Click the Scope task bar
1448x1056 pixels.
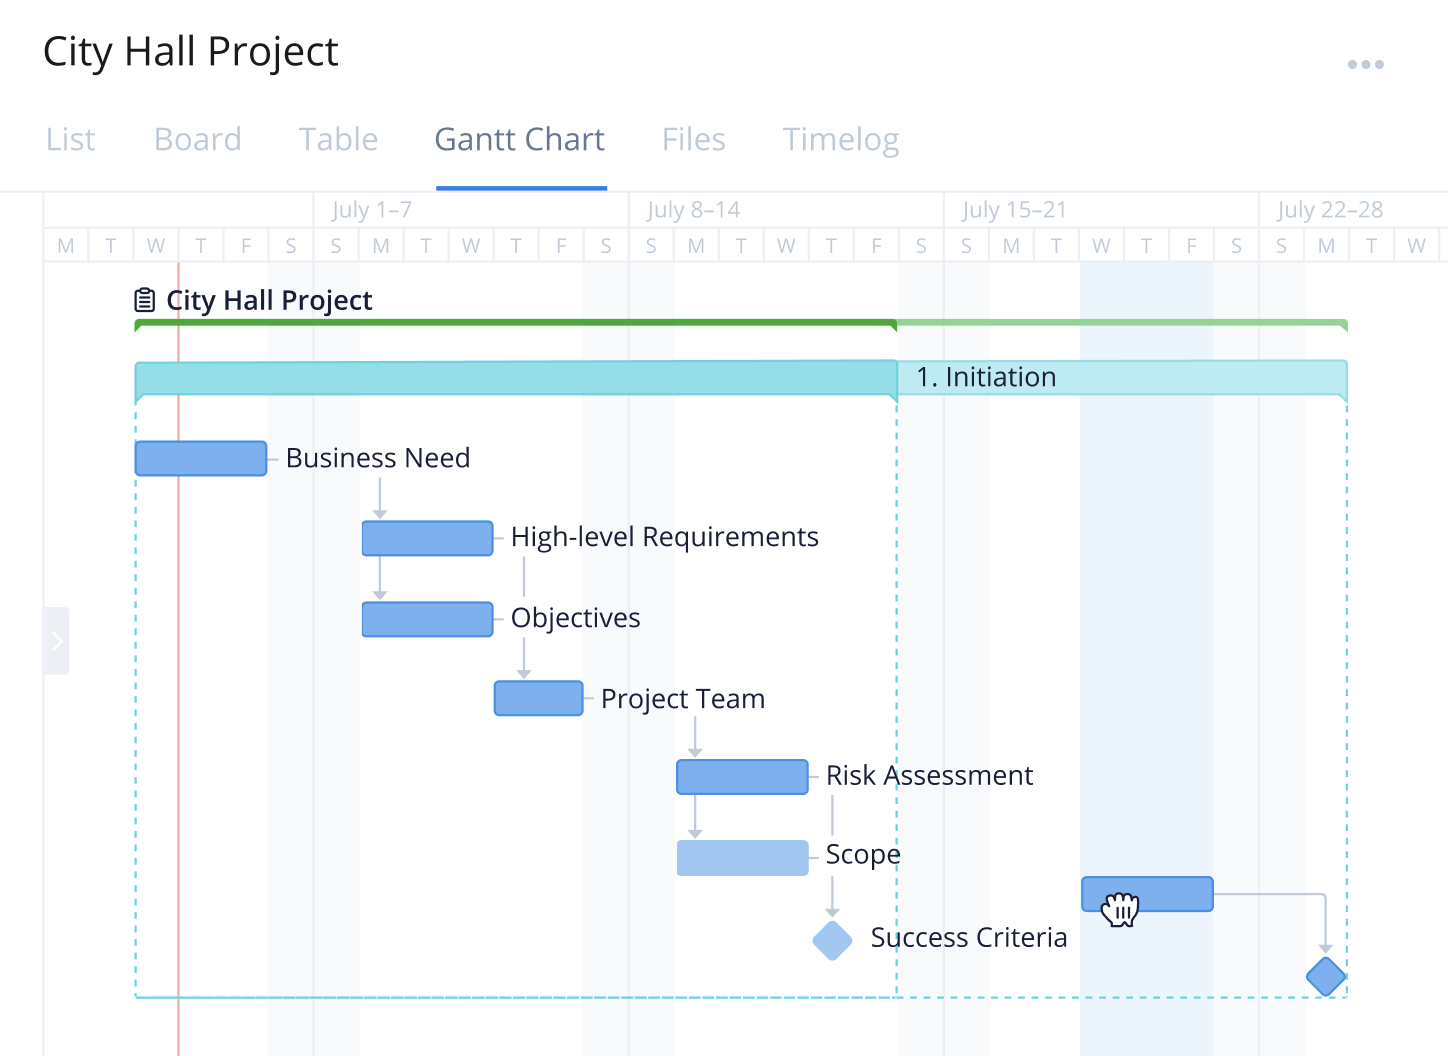click(x=742, y=857)
